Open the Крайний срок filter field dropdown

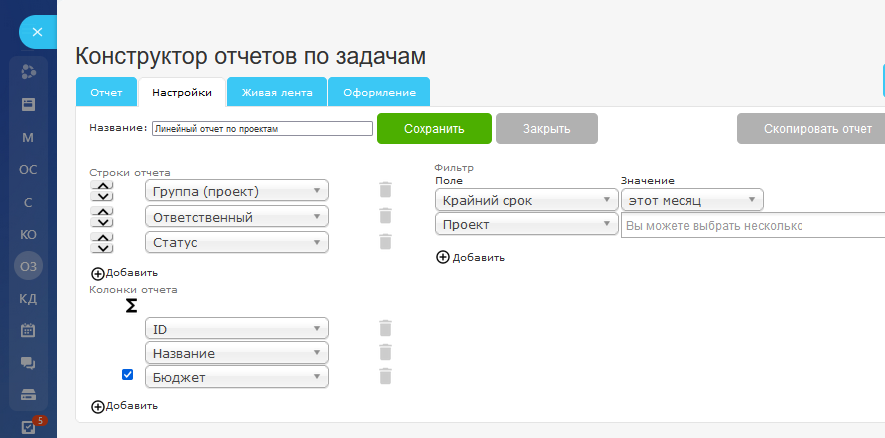tap(527, 200)
